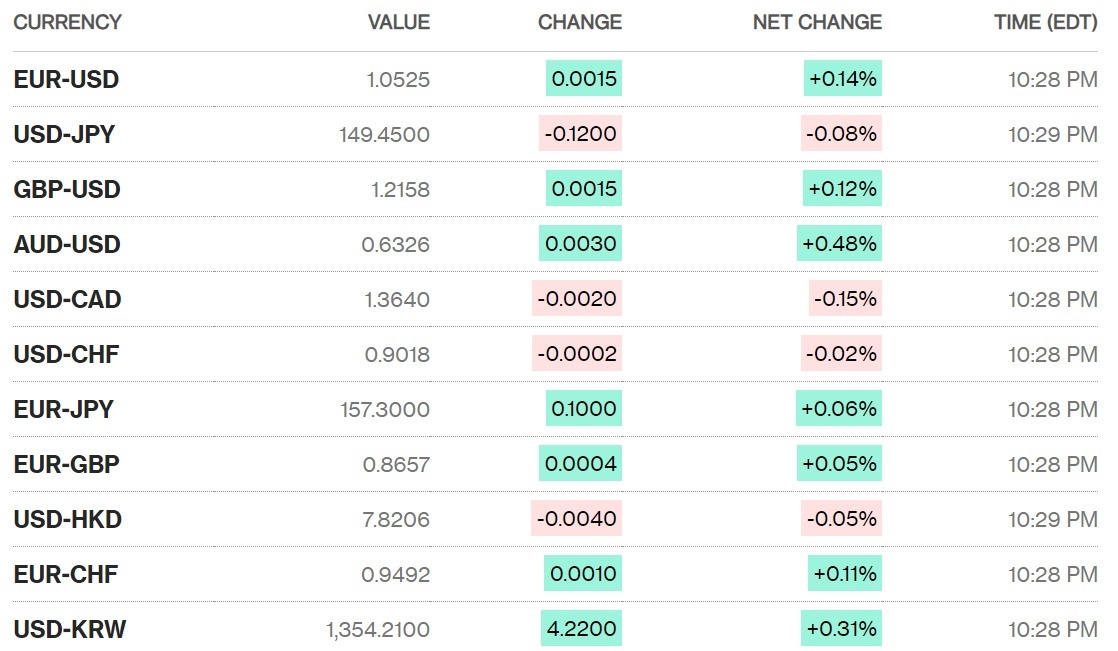Open the USD-HKD currency link
Screen dimensions: 1118x651
pos(67,519)
